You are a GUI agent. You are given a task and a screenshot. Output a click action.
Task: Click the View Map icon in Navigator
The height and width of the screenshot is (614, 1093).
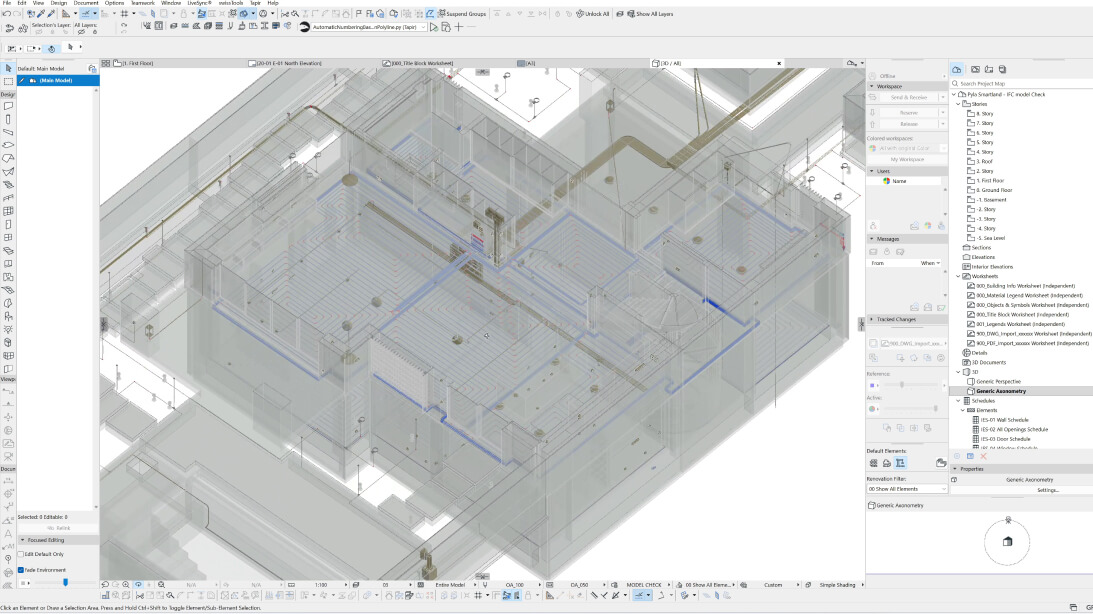(x=975, y=70)
